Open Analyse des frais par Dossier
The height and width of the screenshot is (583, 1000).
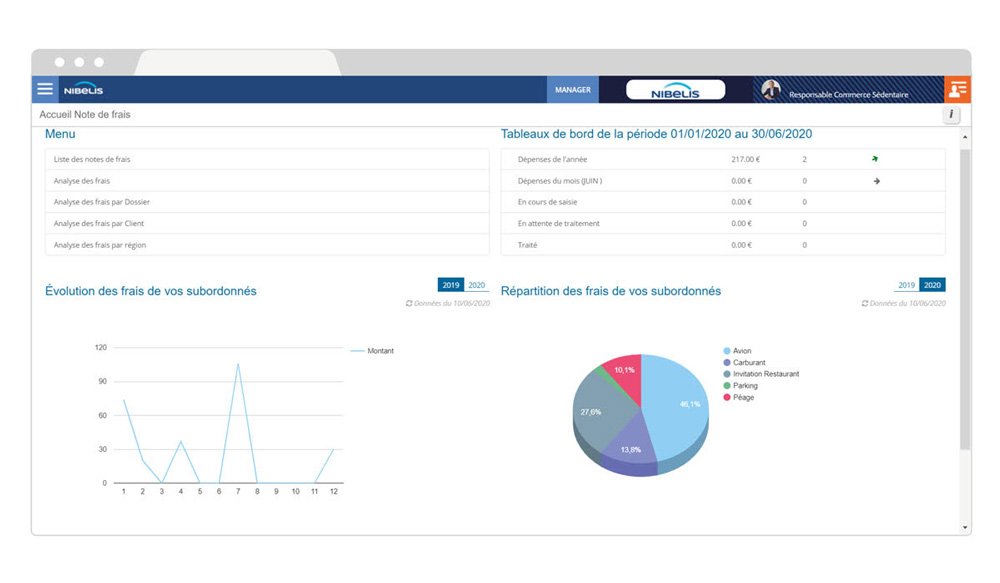tap(102, 202)
